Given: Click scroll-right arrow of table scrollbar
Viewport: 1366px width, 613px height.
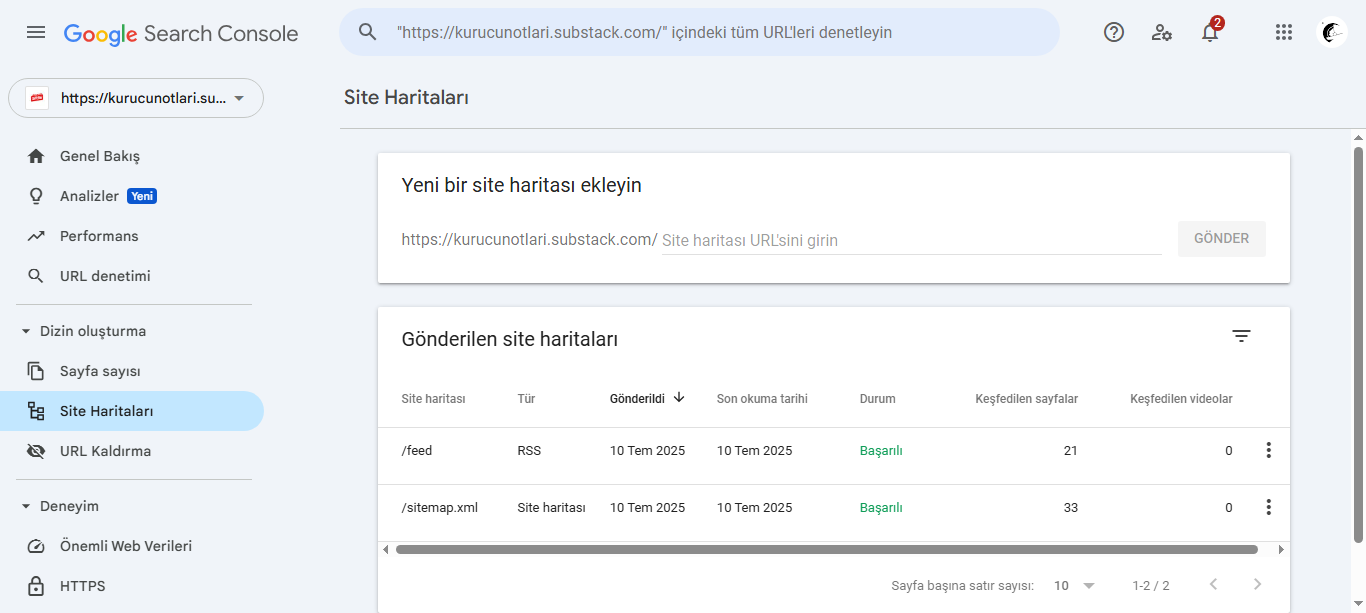Looking at the screenshot, I should coord(1281,549).
